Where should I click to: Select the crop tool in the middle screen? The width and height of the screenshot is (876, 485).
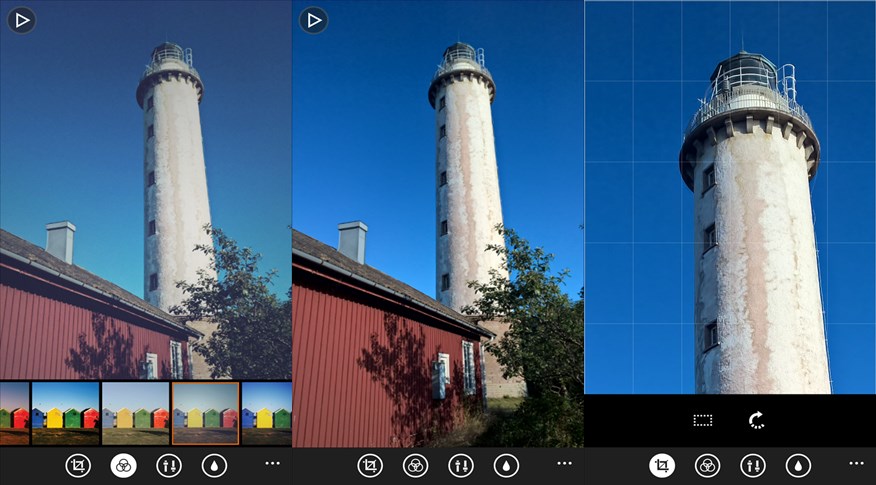pos(370,465)
